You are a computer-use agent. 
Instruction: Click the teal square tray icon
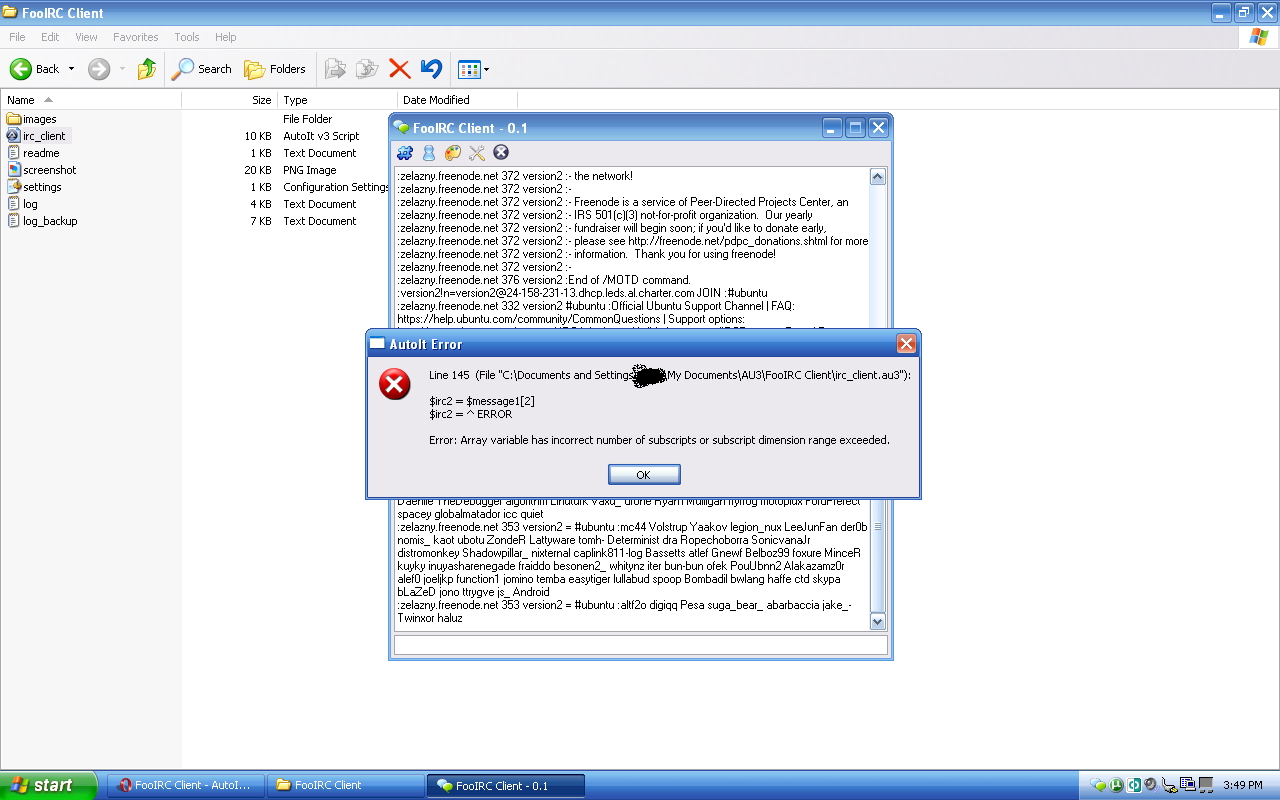(x=1134, y=785)
